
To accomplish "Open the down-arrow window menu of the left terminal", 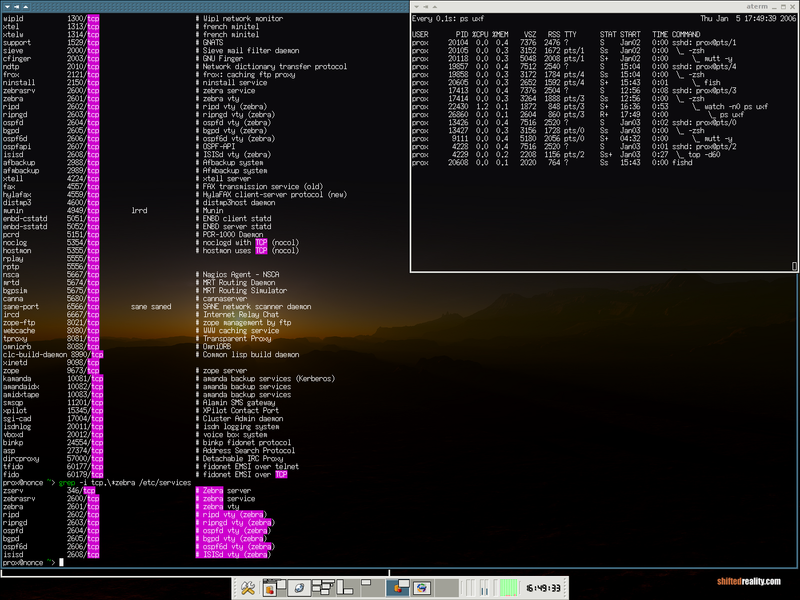I will pyautogui.click(x=7, y=7).
